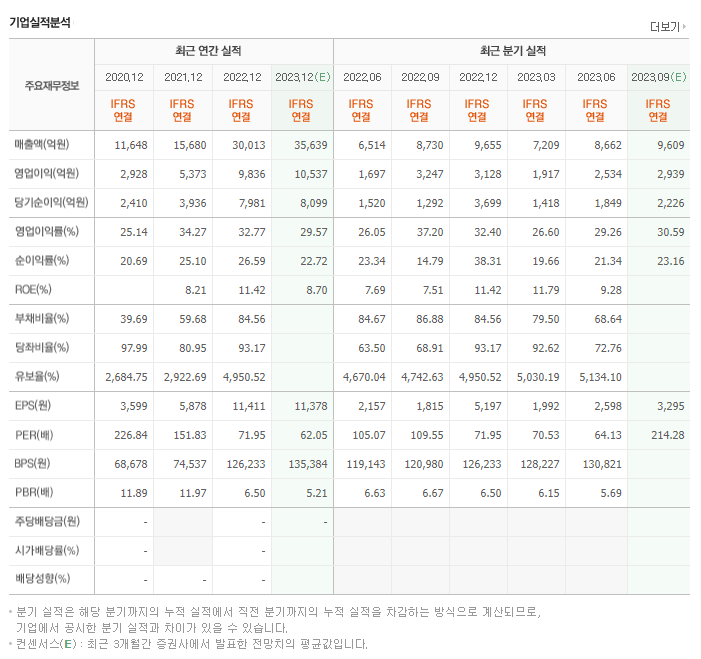Click the ROE(%) row label
This screenshot has width=701, height=659.
click(x=33, y=290)
